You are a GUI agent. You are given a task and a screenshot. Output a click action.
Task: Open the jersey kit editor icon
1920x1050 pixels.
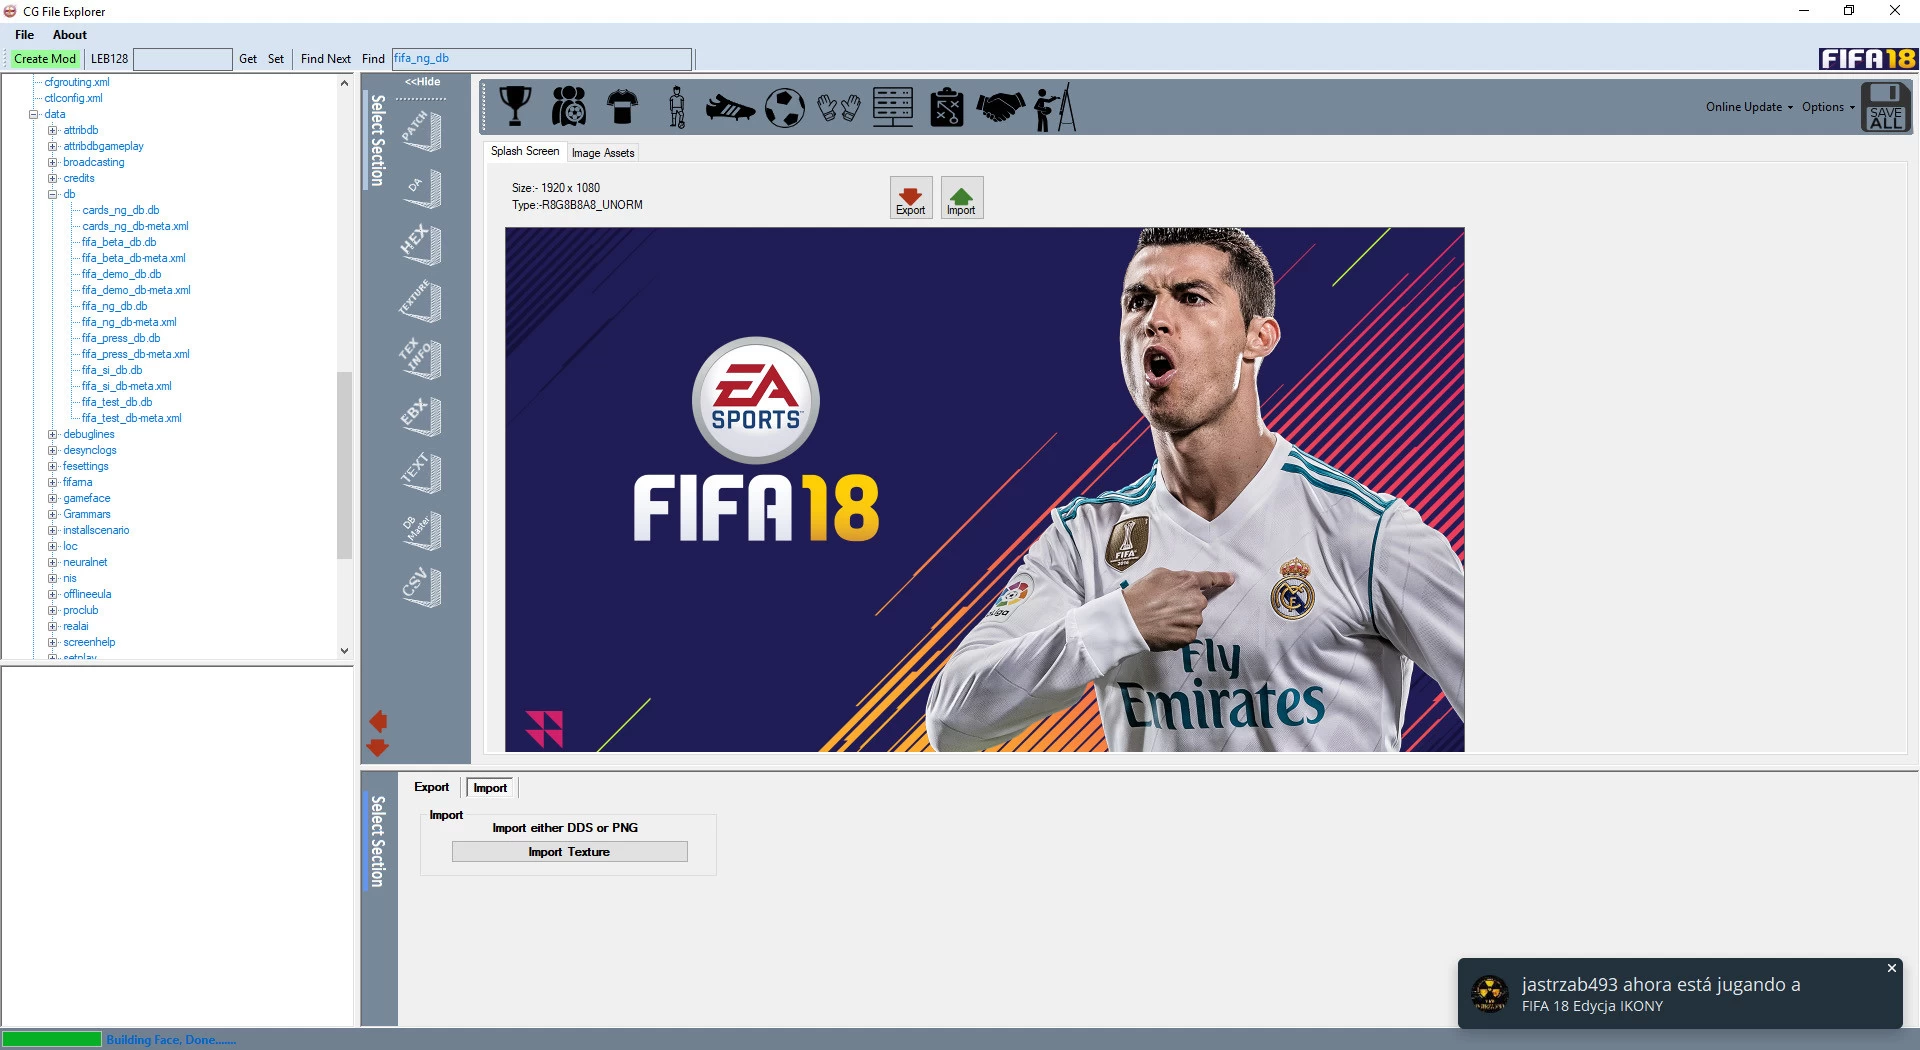coord(622,106)
